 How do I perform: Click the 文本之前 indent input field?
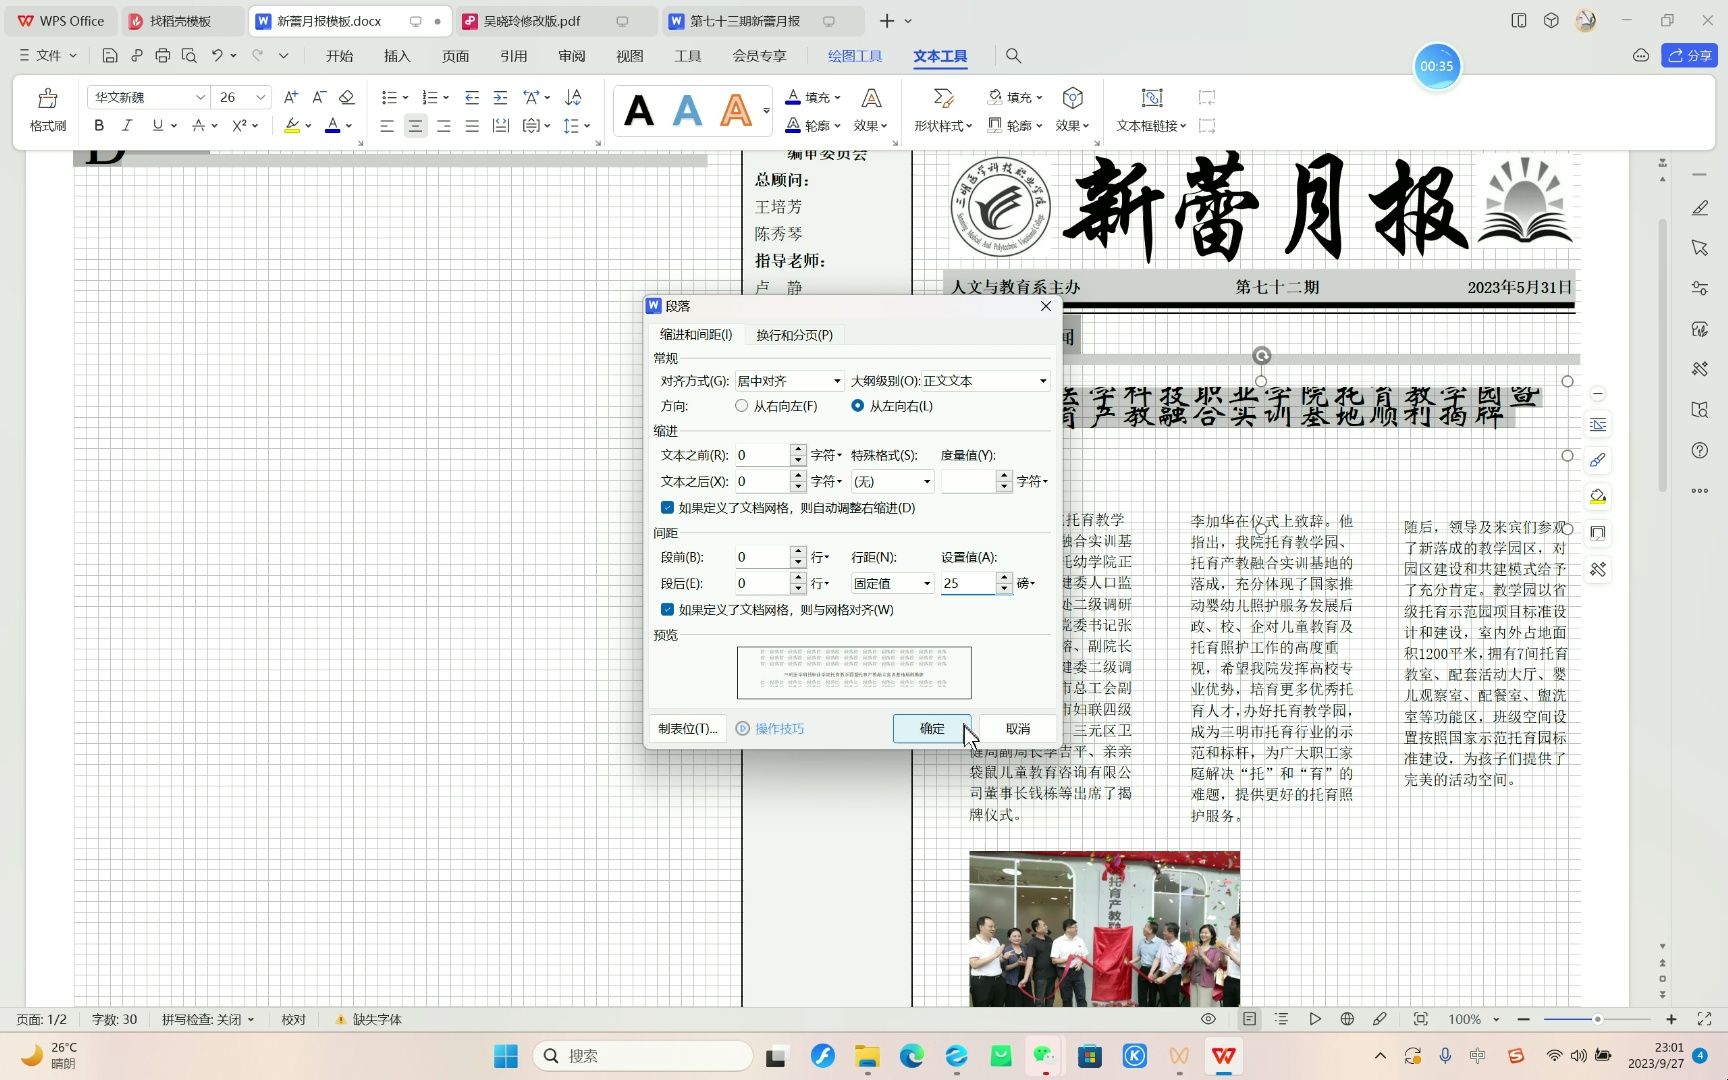pyautogui.click(x=762, y=456)
